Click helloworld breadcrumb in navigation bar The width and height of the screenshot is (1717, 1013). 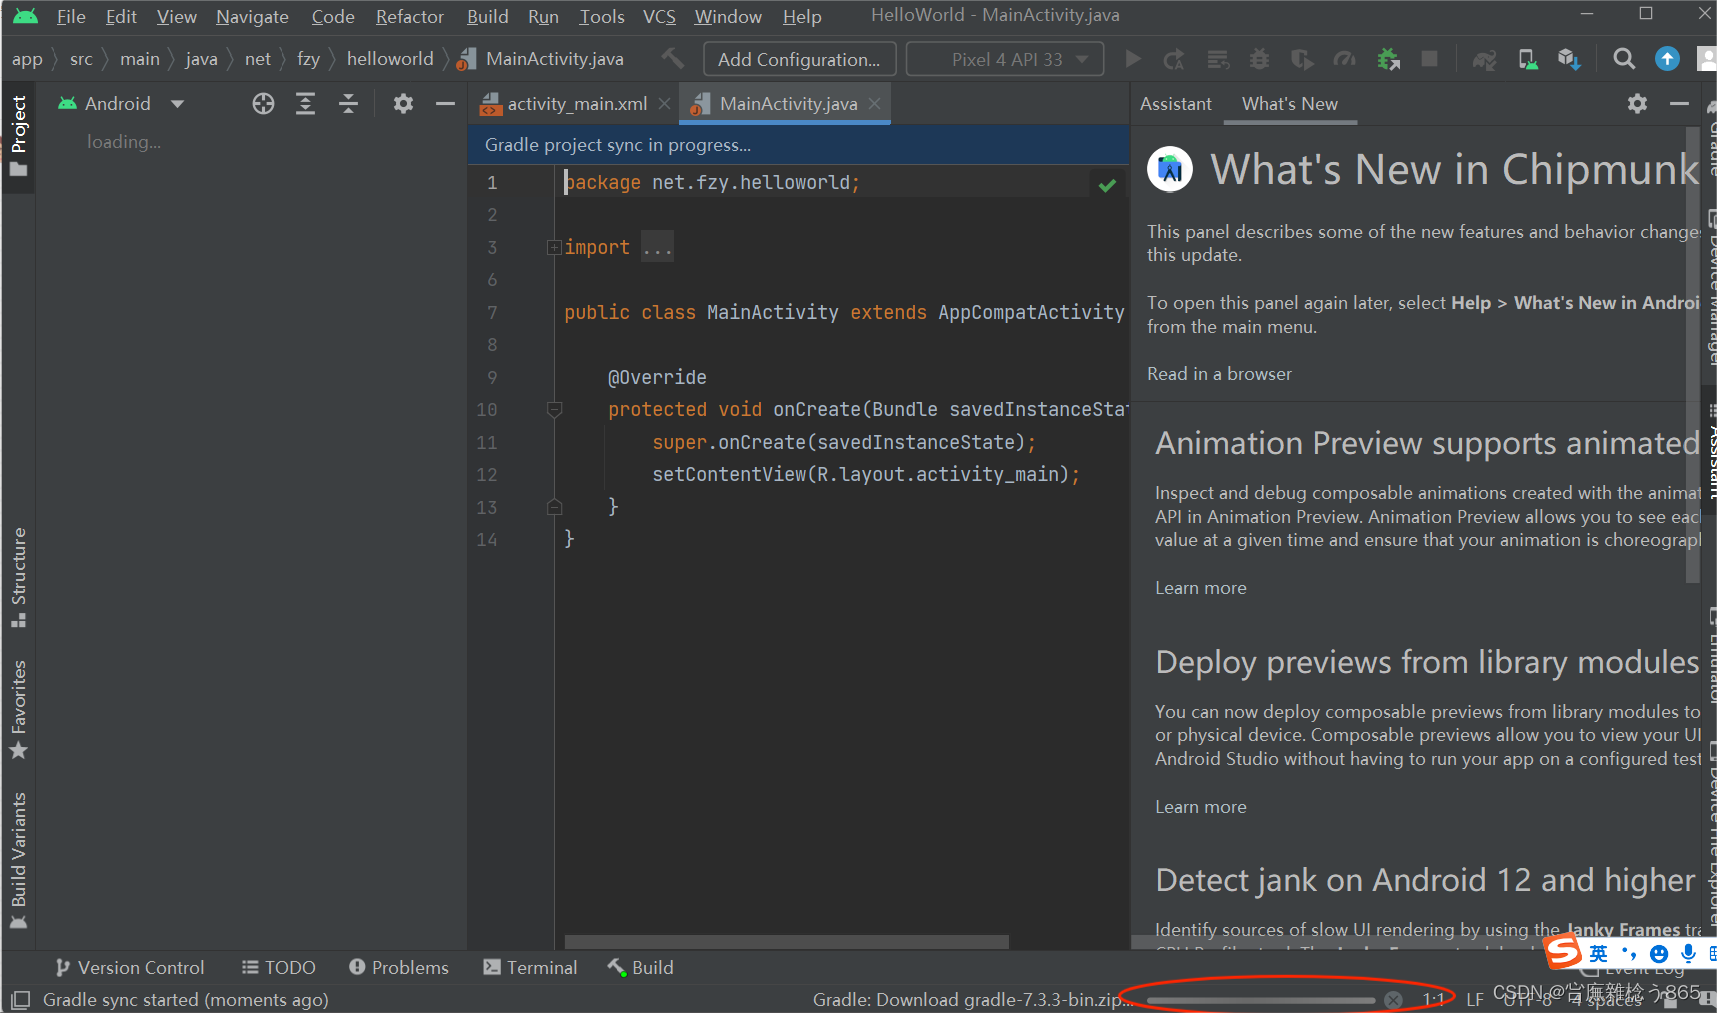(x=390, y=59)
